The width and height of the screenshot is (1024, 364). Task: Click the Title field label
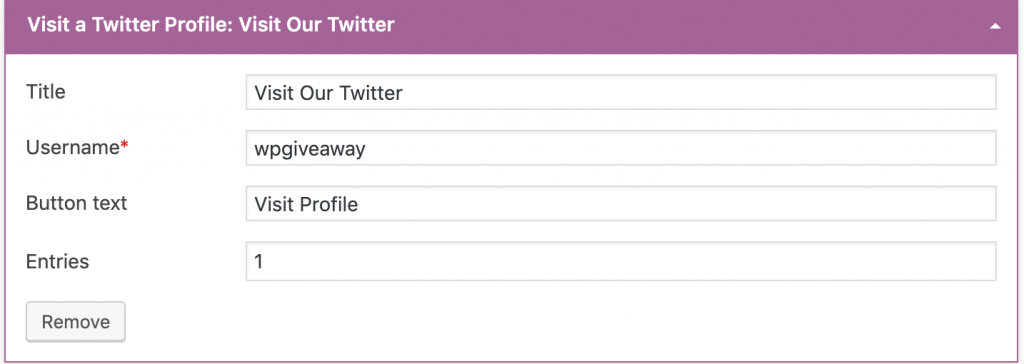pyautogui.click(x=46, y=91)
